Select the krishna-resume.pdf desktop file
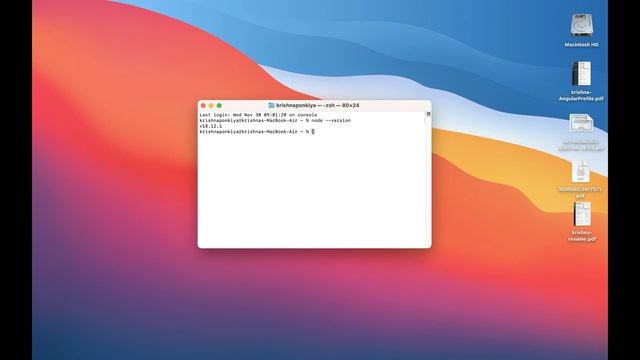640x360 pixels. tap(582, 214)
